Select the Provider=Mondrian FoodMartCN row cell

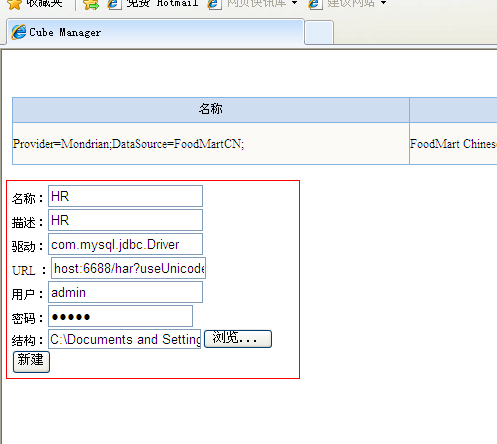[x=211, y=144]
